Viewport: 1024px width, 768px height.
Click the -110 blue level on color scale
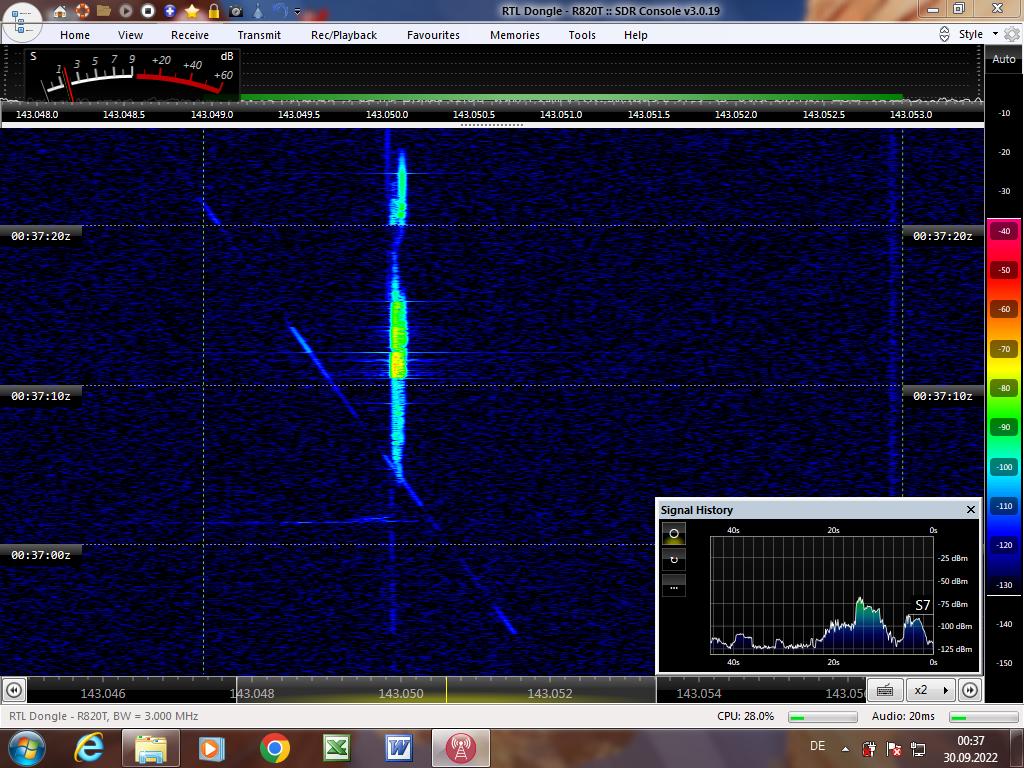1004,506
